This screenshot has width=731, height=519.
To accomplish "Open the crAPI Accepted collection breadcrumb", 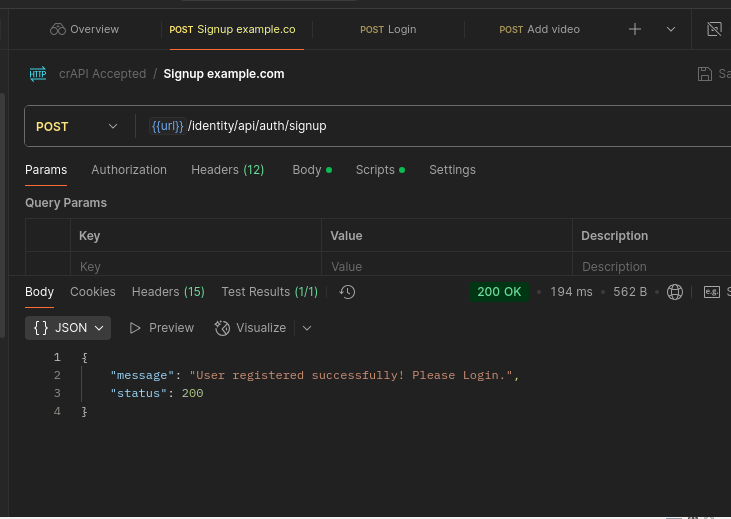I will pyautogui.click(x=103, y=74).
